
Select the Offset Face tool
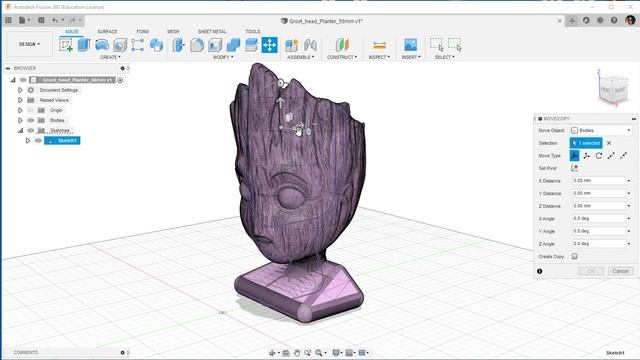click(251, 45)
